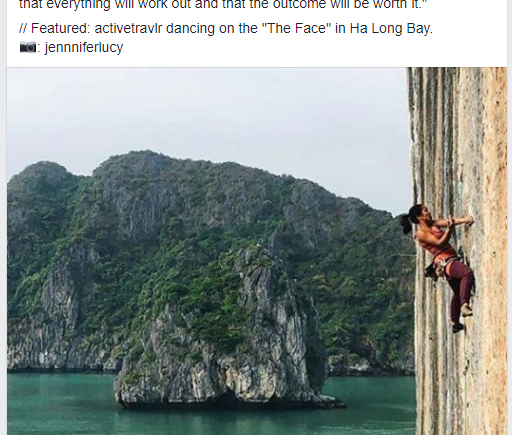Open the jennniferlucy photographer credit
512x435 pixels.
84,47
